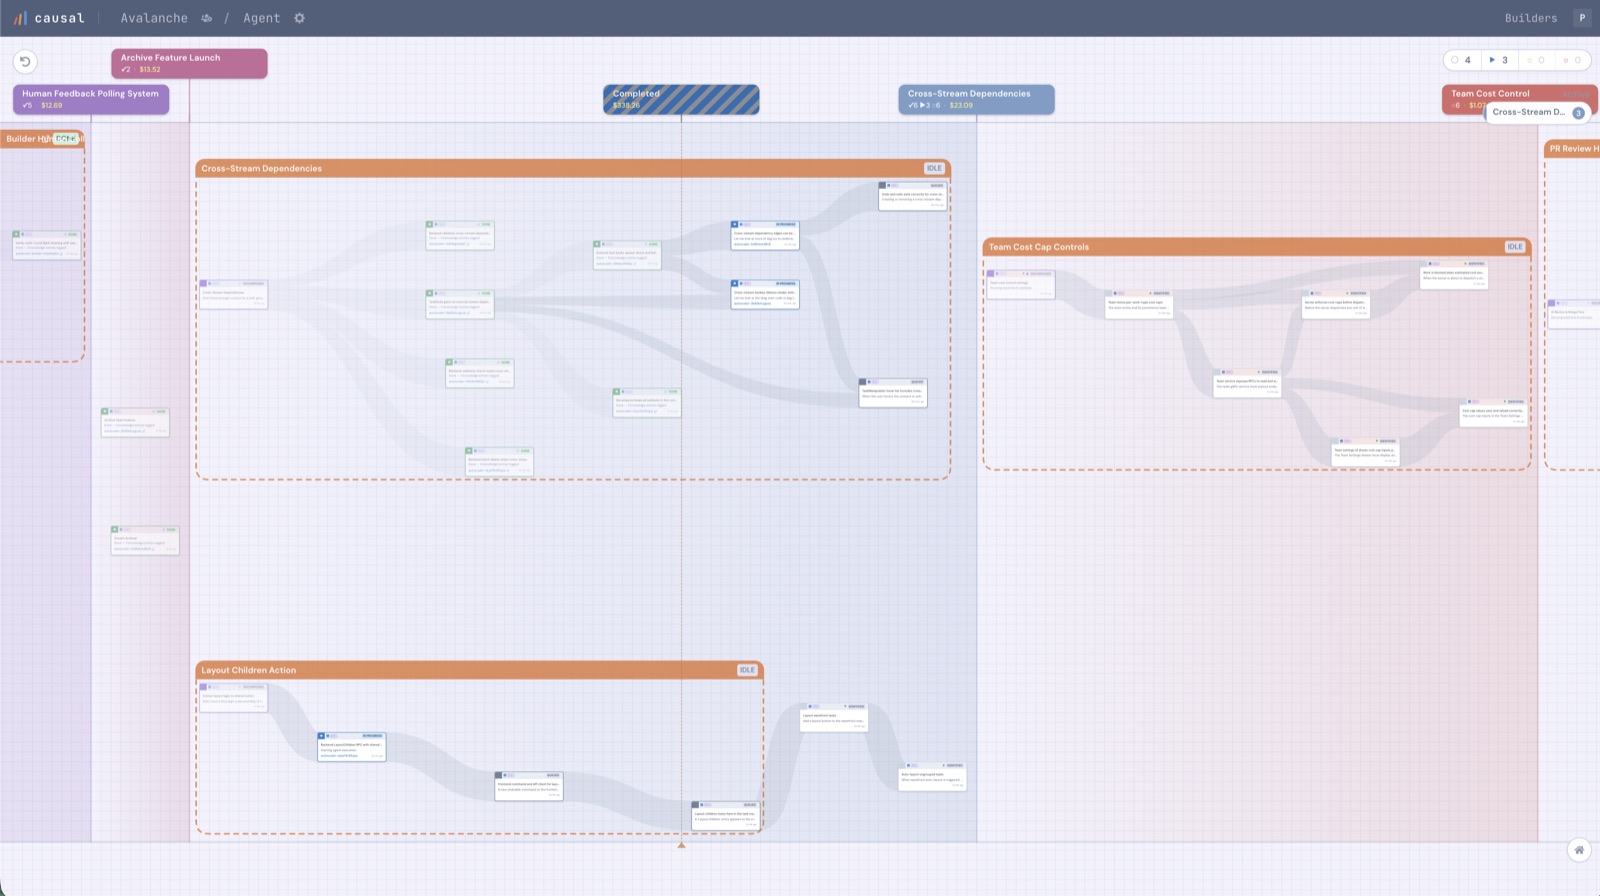Click IDLE badge on Layout Children Action
Screen dimensions: 1600x896
pyautogui.click(x=747, y=670)
